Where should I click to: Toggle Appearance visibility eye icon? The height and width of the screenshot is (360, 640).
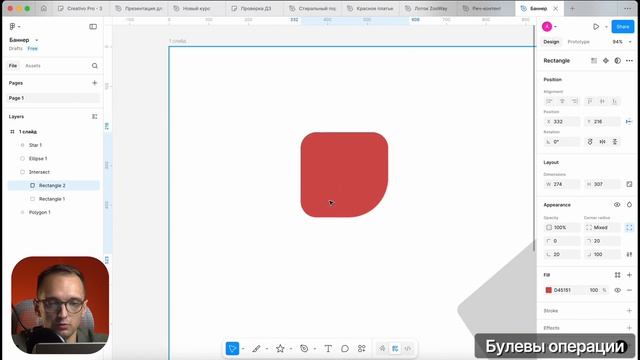[617, 205]
